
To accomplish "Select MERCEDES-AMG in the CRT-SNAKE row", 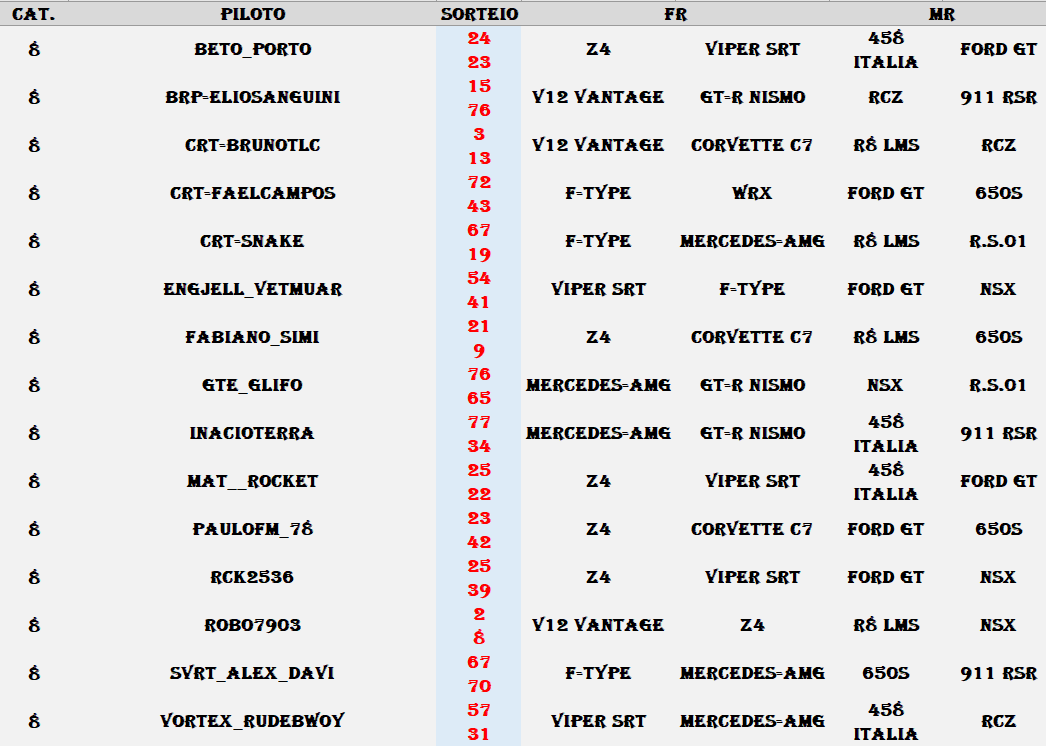I will [752, 242].
